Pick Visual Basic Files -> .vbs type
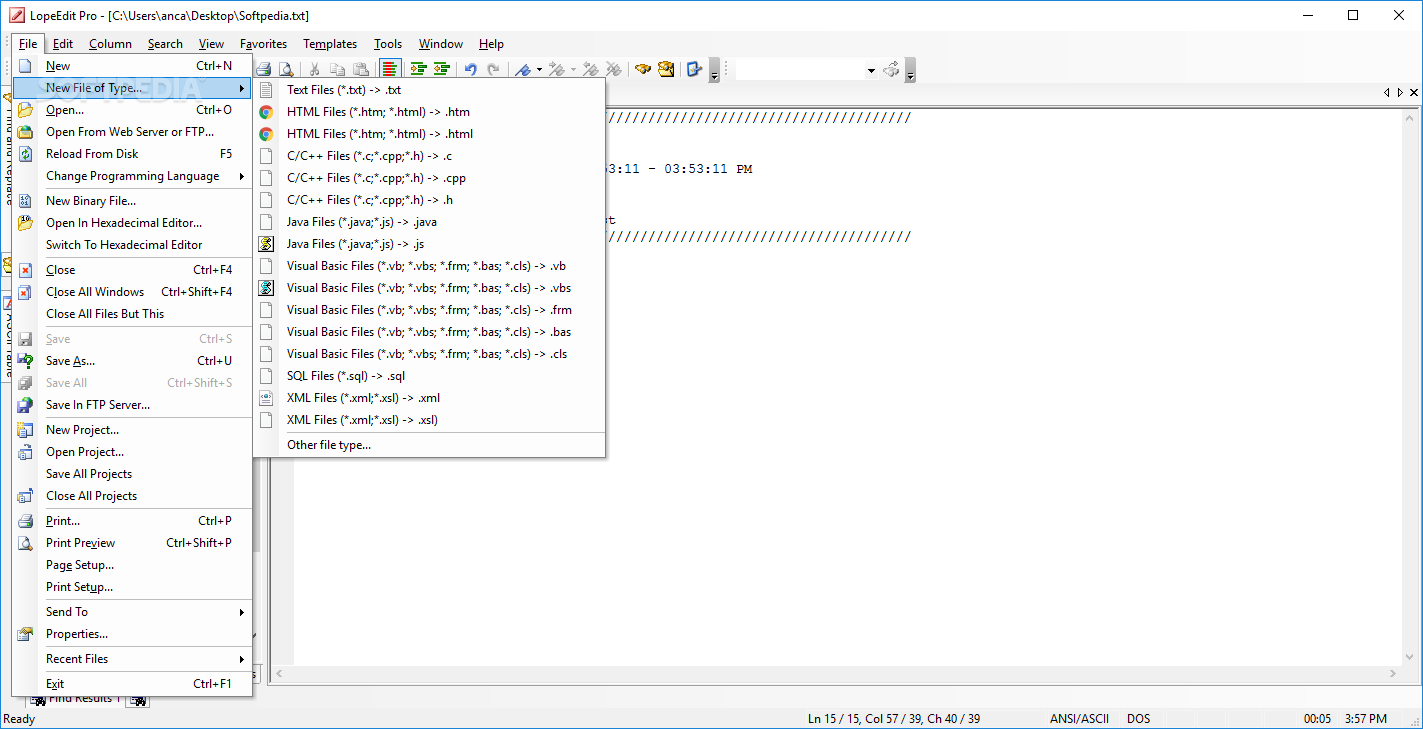 click(x=430, y=288)
